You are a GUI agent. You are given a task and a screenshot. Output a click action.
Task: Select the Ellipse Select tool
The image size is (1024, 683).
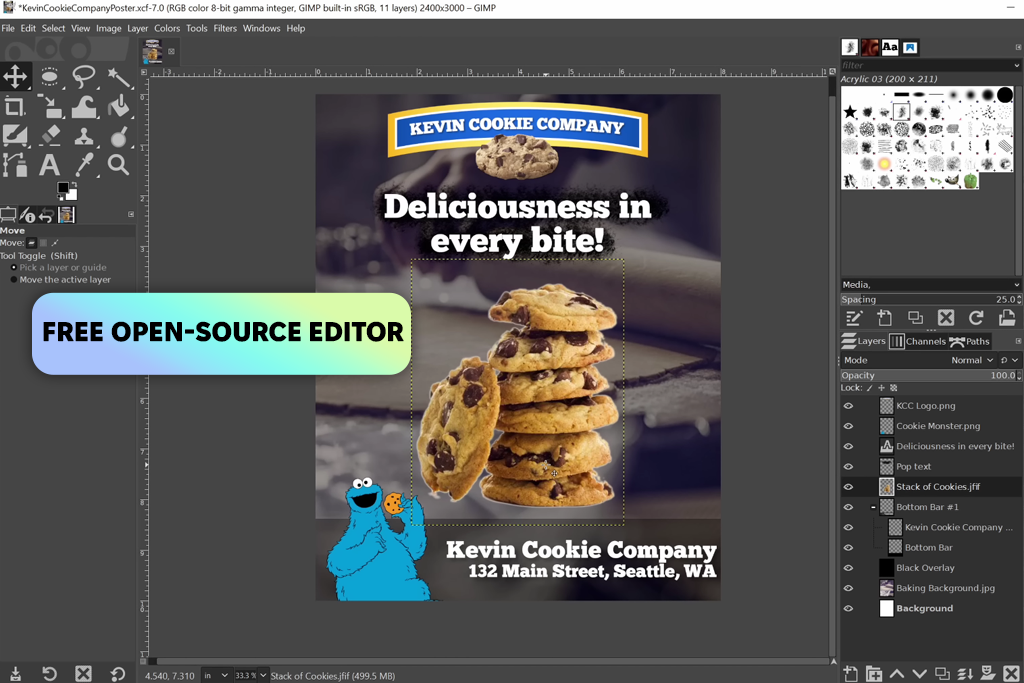point(50,76)
